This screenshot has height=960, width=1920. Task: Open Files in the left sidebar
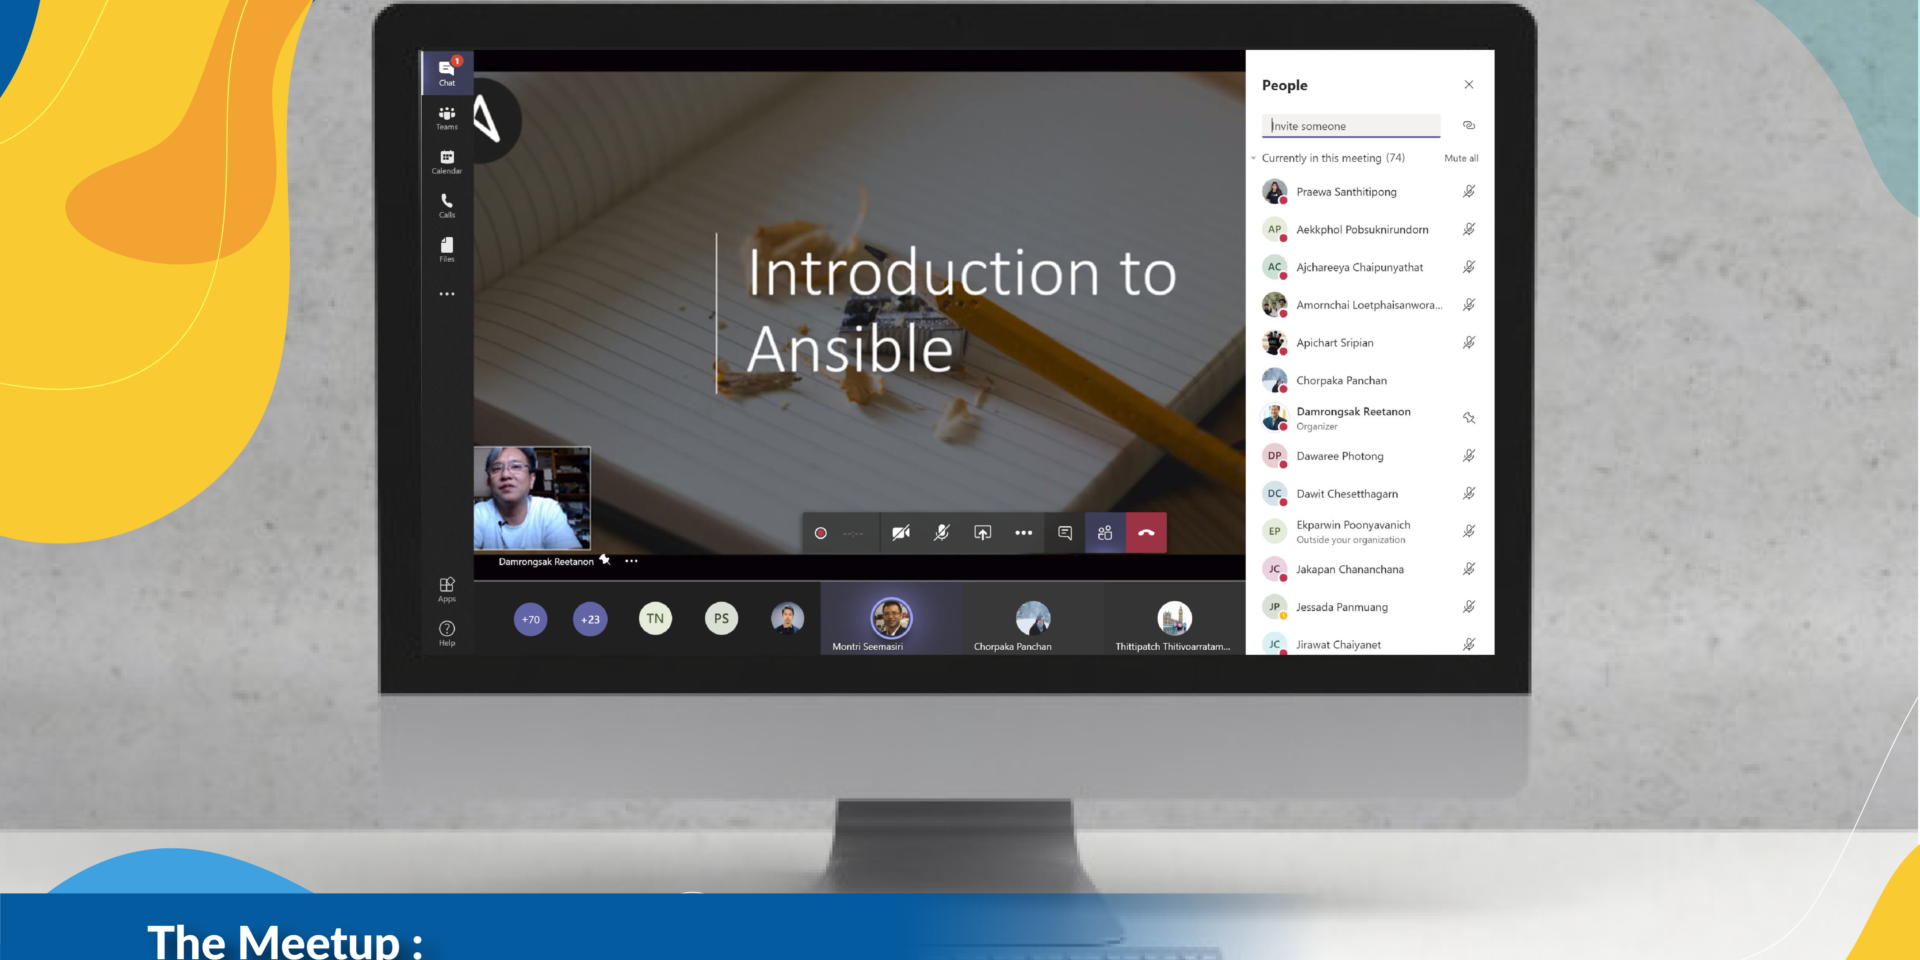coord(447,249)
